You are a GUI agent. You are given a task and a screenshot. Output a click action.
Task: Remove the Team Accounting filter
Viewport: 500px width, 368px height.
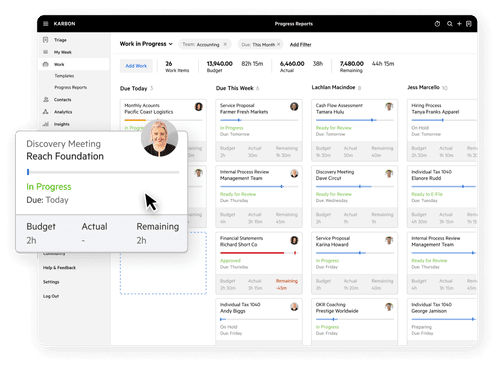(225, 44)
